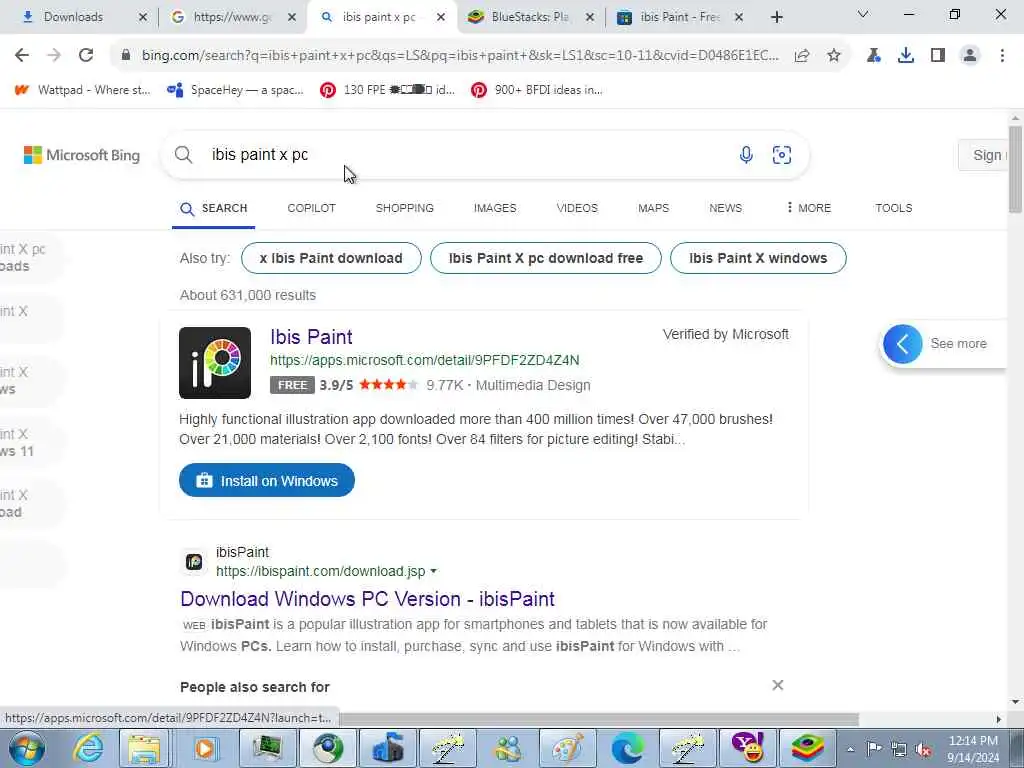
Task: Click the Install on Windows button
Action: (267, 481)
